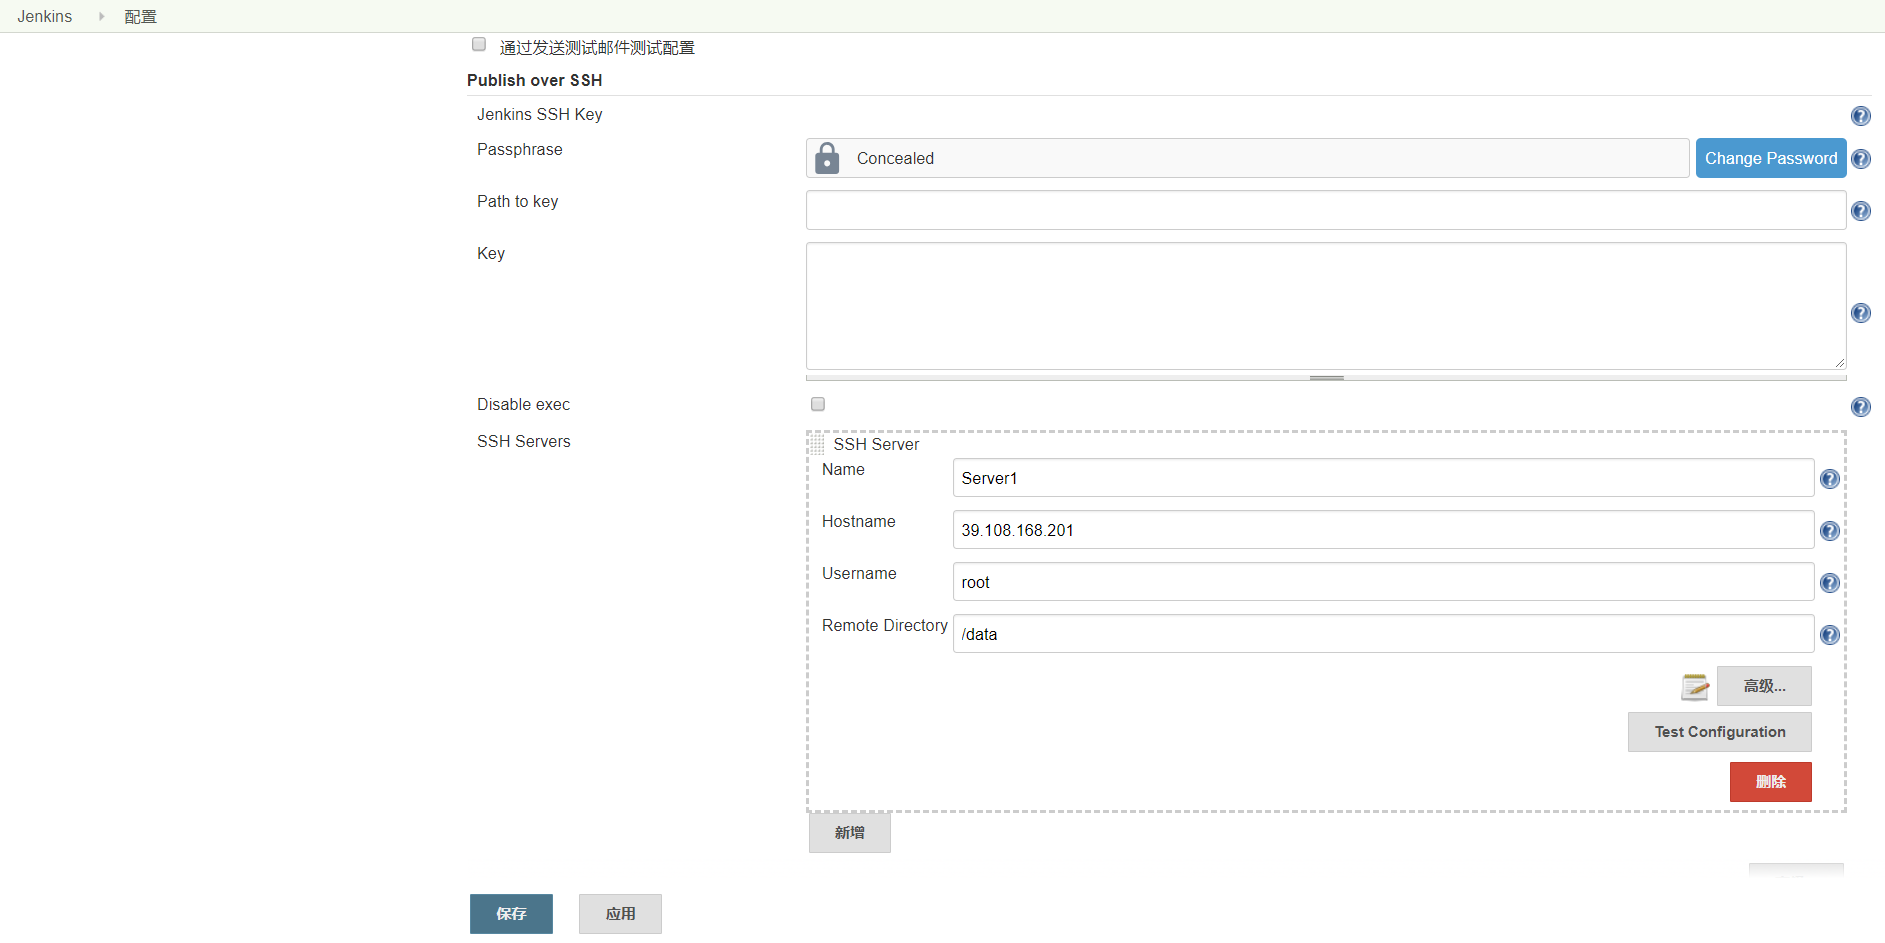Image resolution: width=1885 pixels, height=943 pixels.
Task: Save configuration with 保存 button
Action: [x=511, y=914]
